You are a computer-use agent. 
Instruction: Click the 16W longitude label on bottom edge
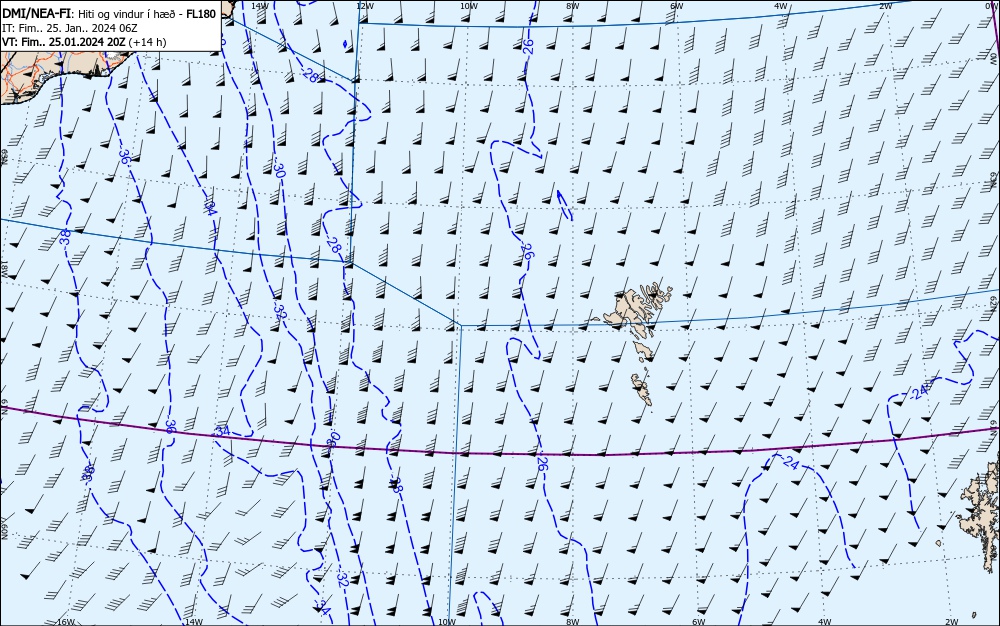(x=66, y=622)
